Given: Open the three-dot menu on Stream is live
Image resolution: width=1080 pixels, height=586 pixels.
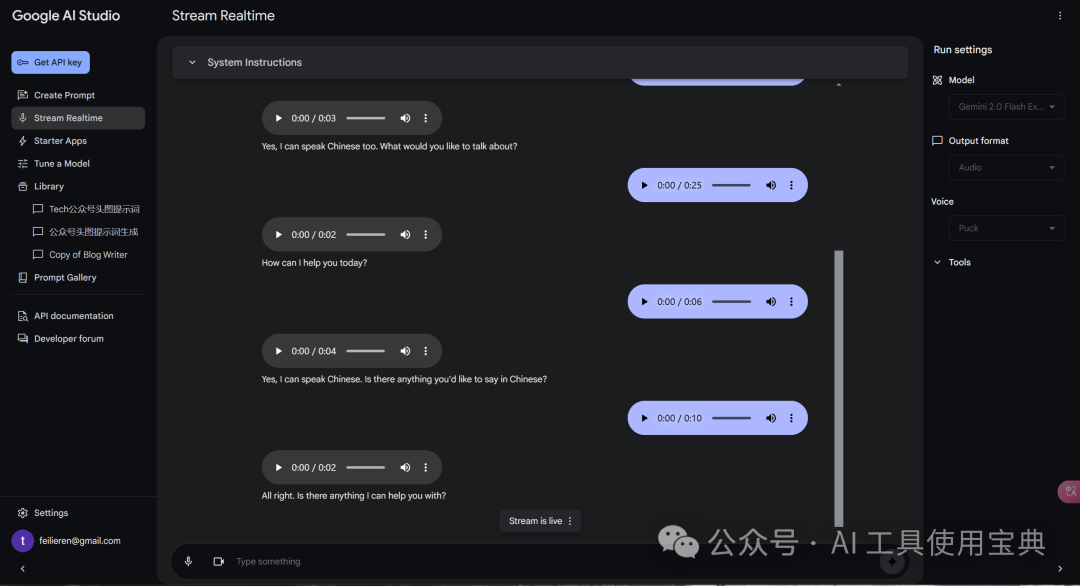Looking at the screenshot, I should [x=570, y=521].
